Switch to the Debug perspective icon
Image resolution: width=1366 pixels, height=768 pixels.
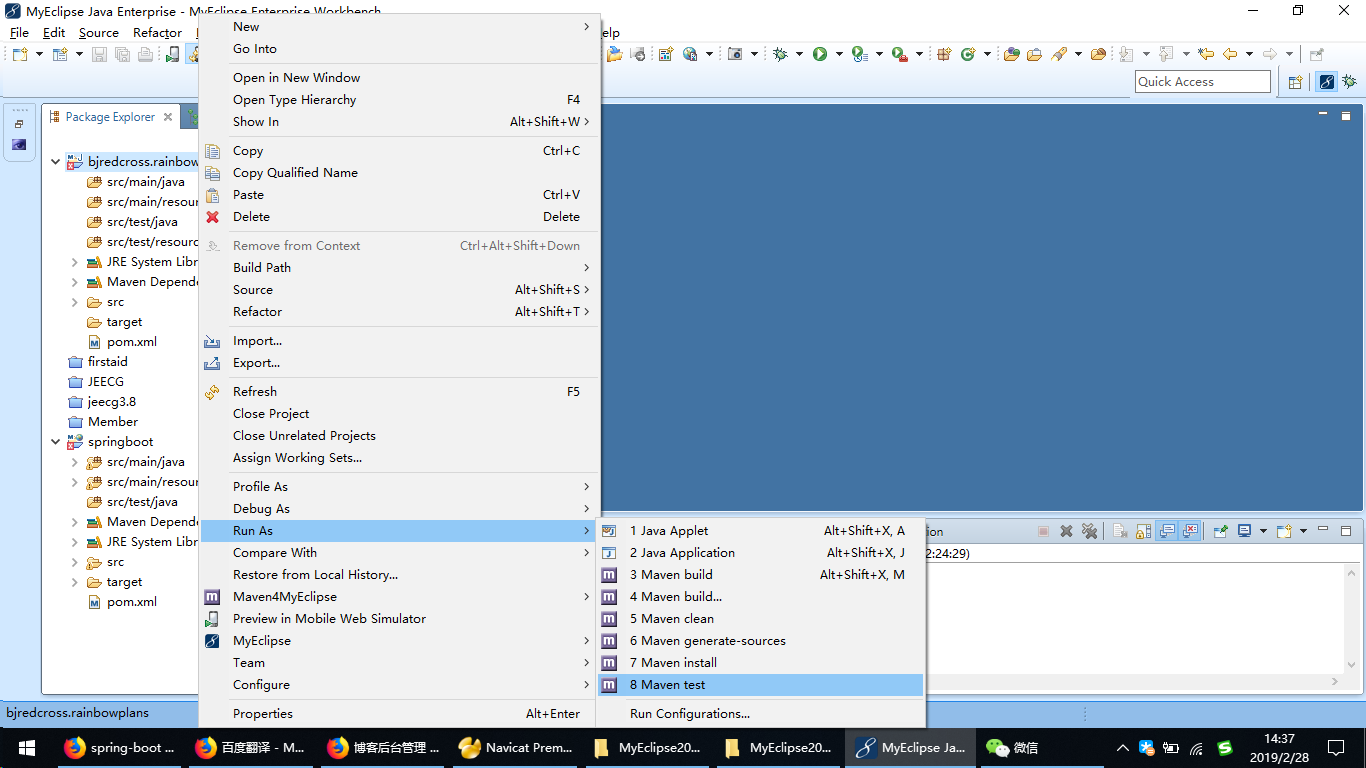[1349, 82]
